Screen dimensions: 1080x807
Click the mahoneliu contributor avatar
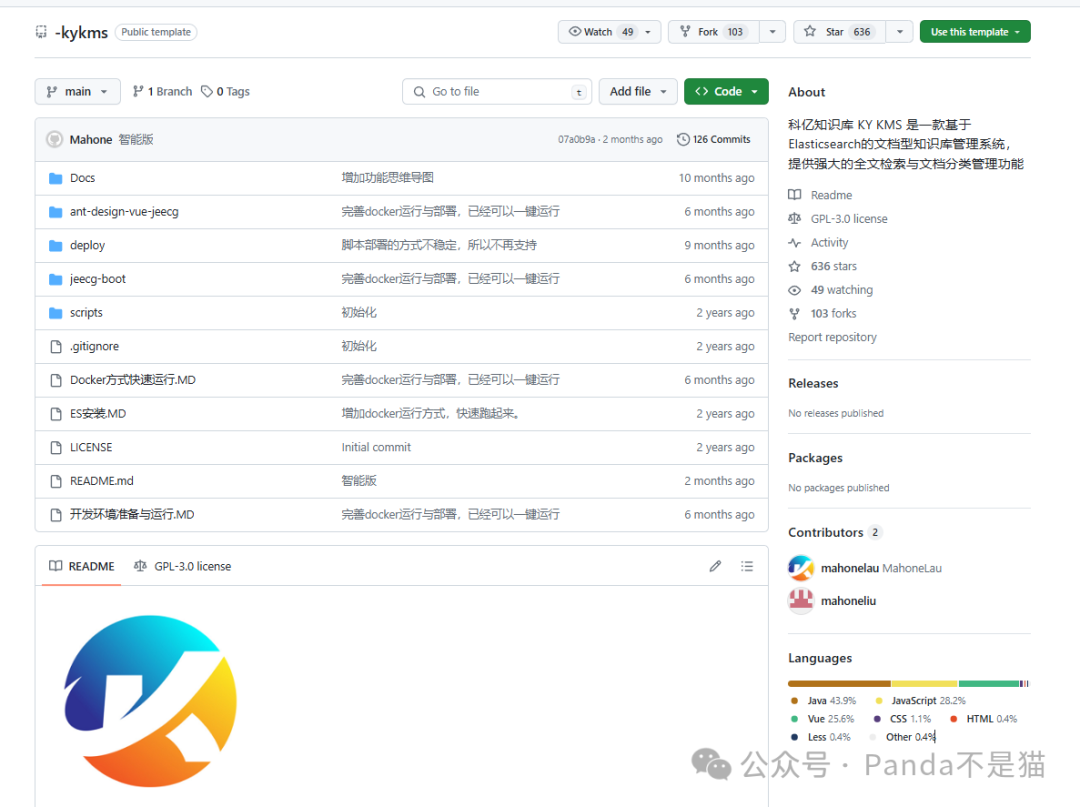click(x=800, y=601)
